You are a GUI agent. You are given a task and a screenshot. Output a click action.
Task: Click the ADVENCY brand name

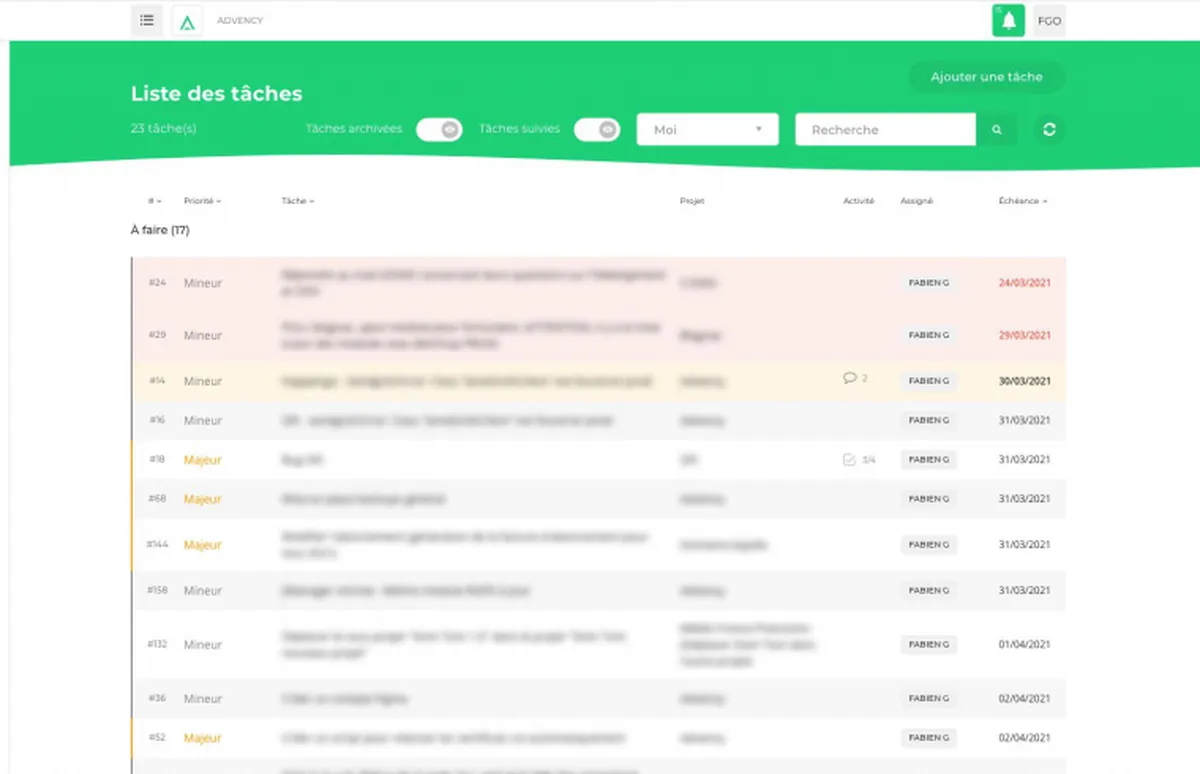(x=240, y=21)
